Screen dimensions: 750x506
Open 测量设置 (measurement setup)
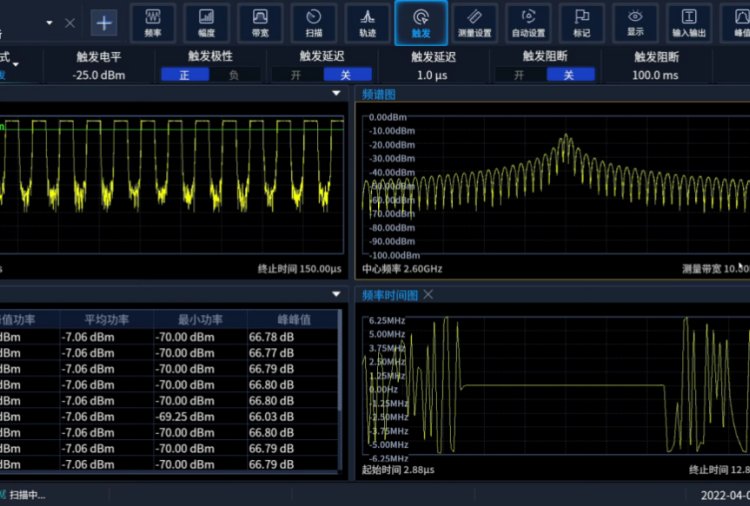474,22
